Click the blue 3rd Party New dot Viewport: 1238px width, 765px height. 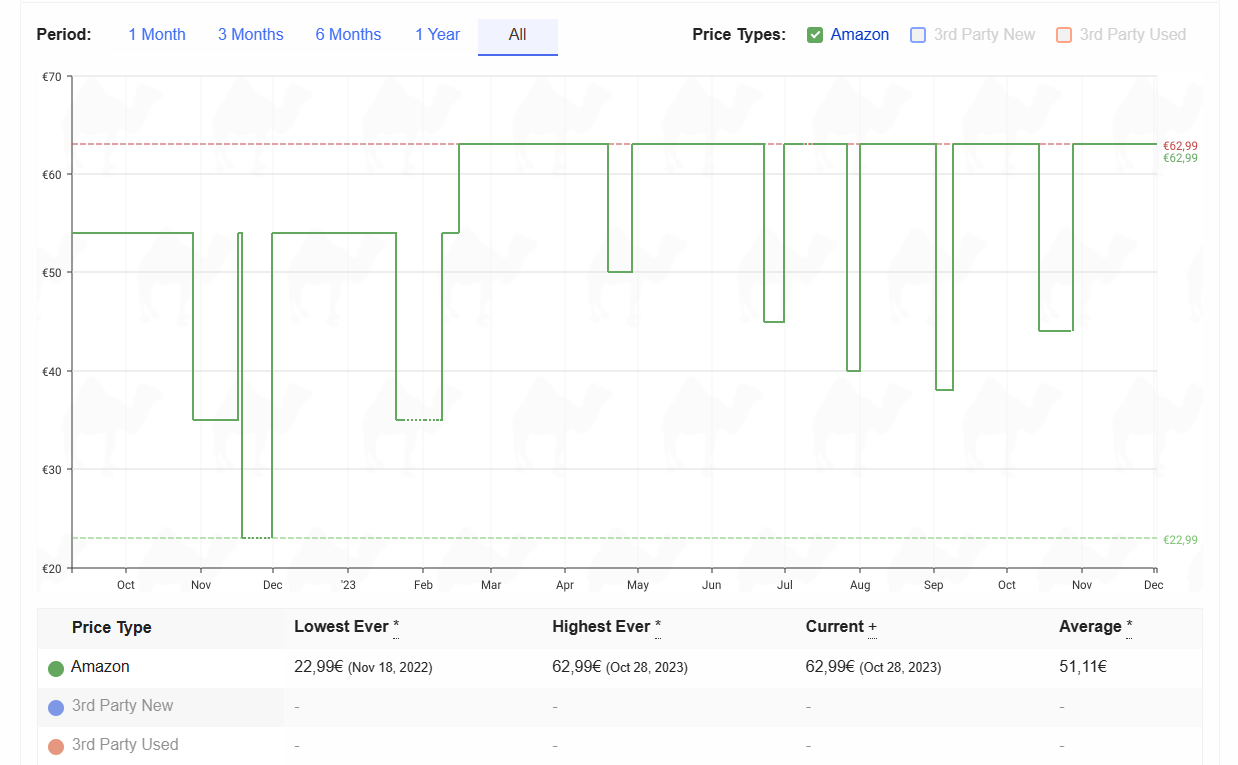click(56, 707)
